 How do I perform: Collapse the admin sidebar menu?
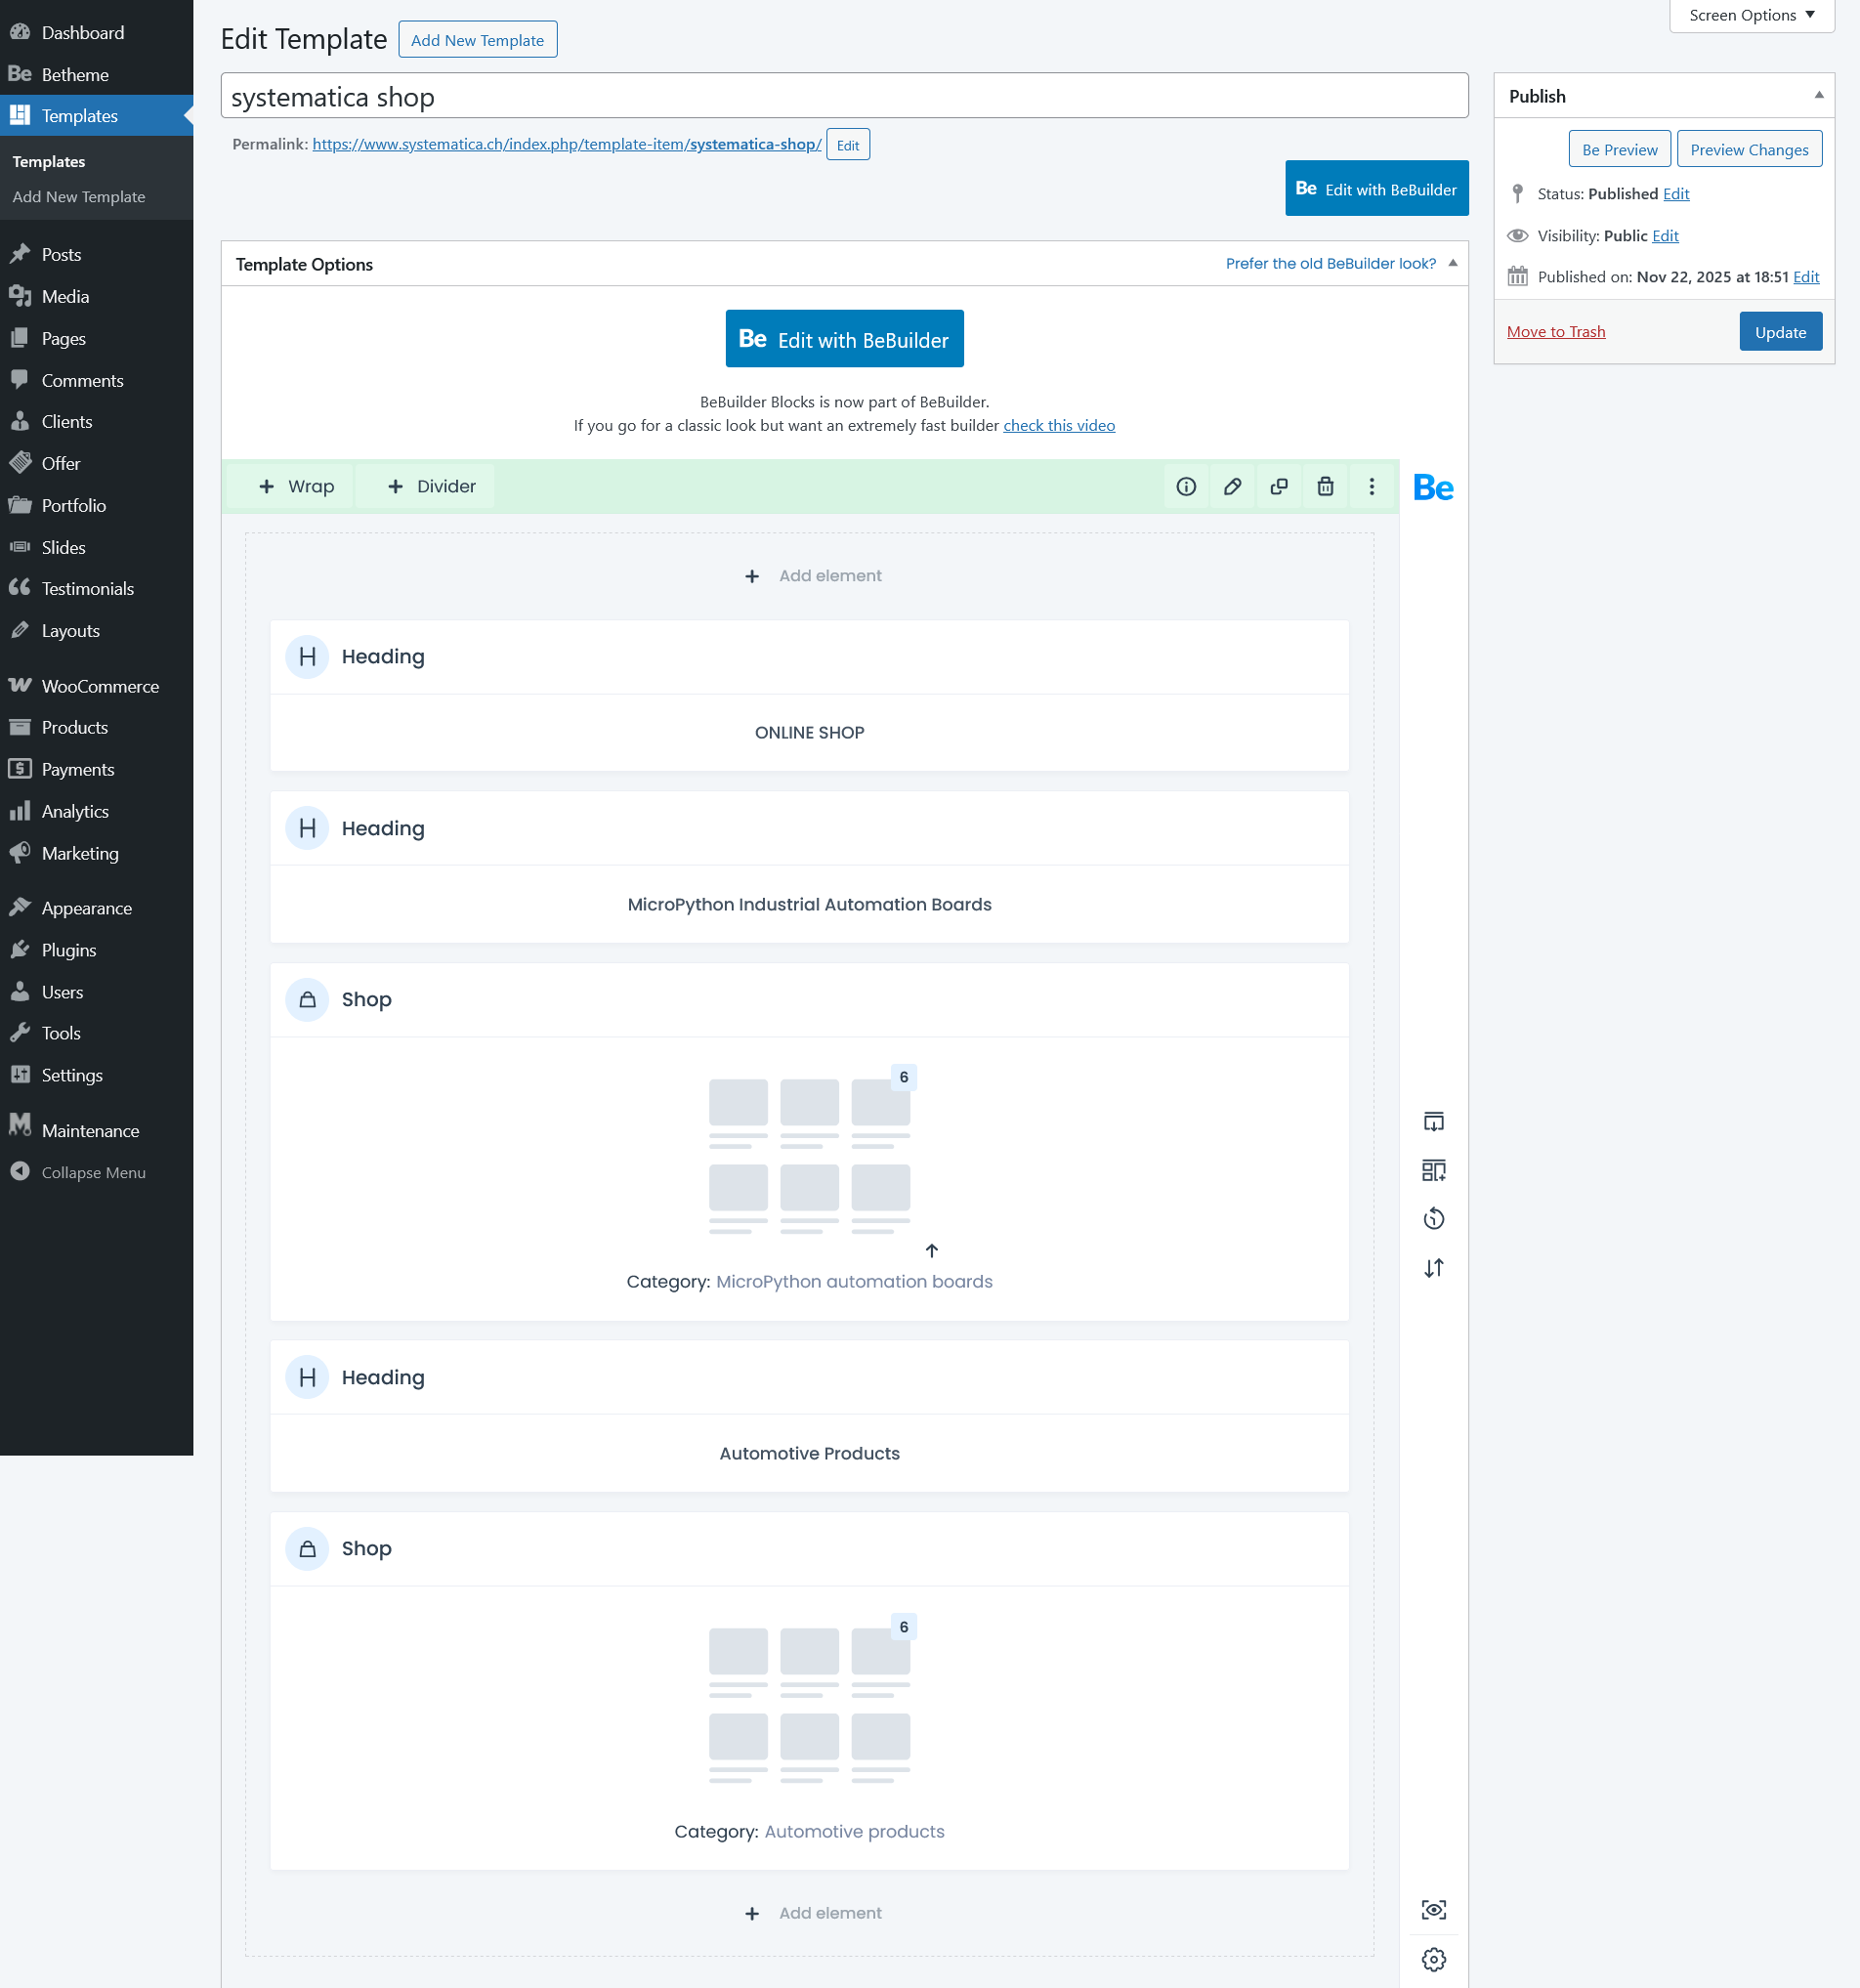[x=93, y=1172]
